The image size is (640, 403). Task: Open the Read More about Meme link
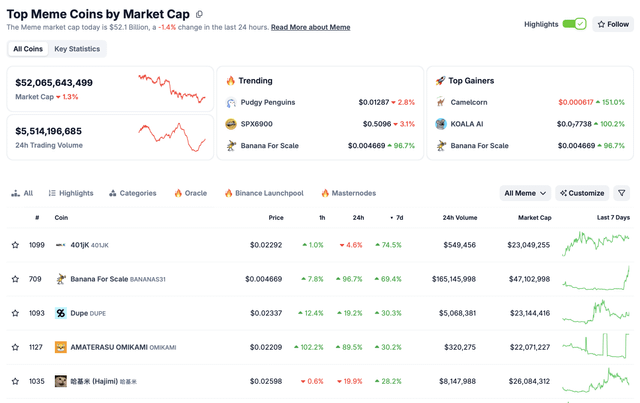[x=310, y=27]
